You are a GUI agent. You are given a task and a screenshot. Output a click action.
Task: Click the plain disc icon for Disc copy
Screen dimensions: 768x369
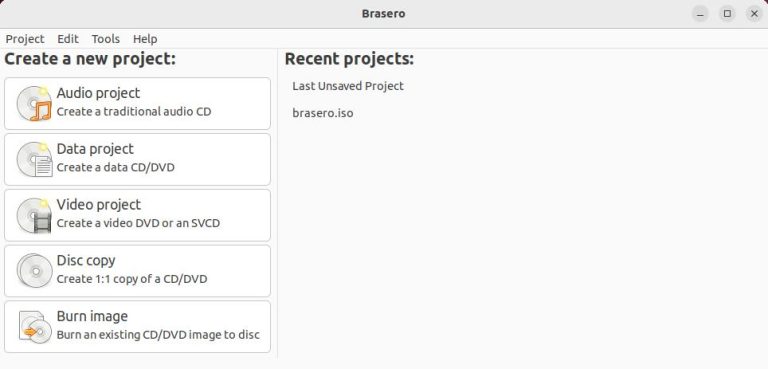34,271
